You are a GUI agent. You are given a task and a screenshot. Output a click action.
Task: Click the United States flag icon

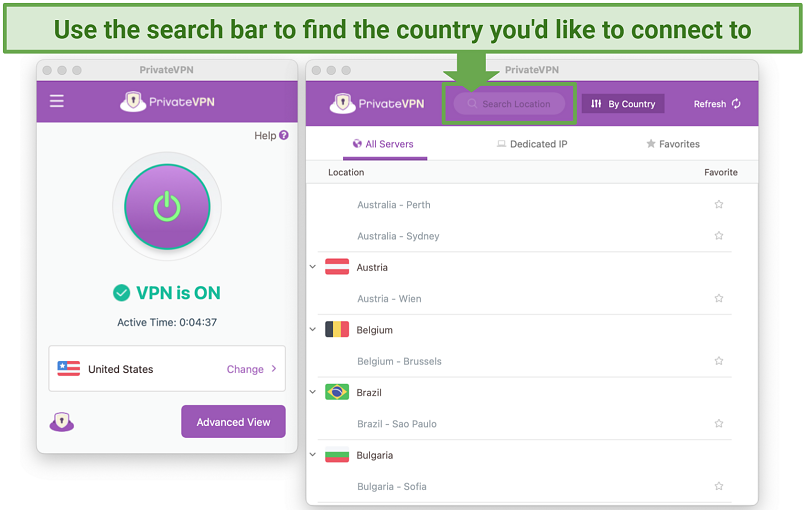(x=68, y=369)
